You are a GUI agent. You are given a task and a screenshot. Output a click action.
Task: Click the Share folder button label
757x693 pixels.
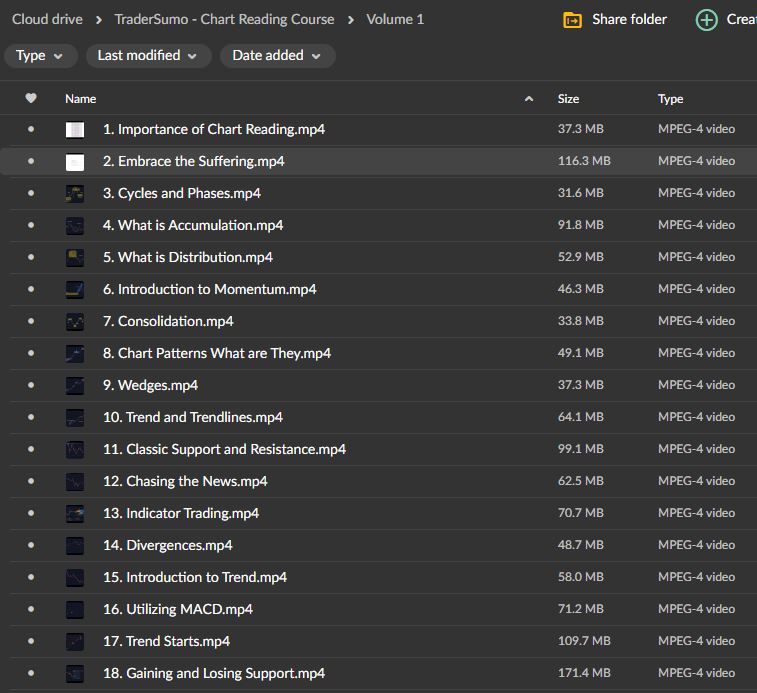[629, 19]
